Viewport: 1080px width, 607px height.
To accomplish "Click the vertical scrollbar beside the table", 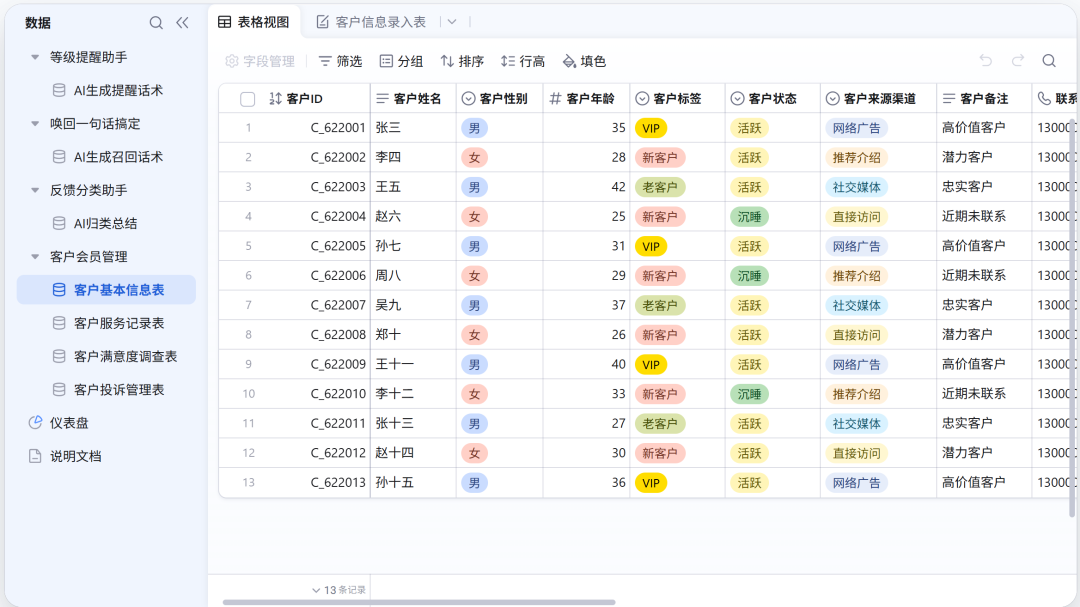I will coord(1072,317).
